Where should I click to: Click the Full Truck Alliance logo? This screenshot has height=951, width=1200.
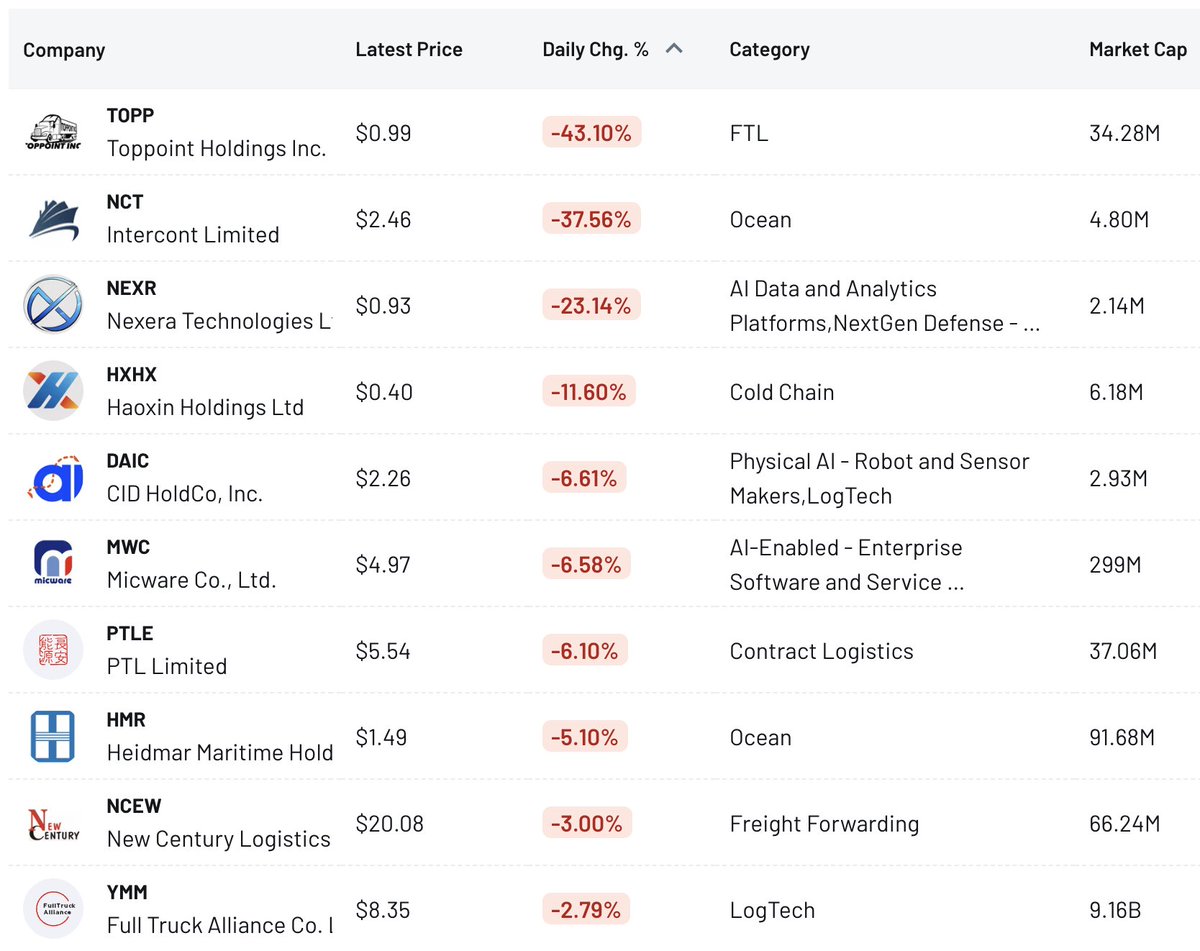52,909
